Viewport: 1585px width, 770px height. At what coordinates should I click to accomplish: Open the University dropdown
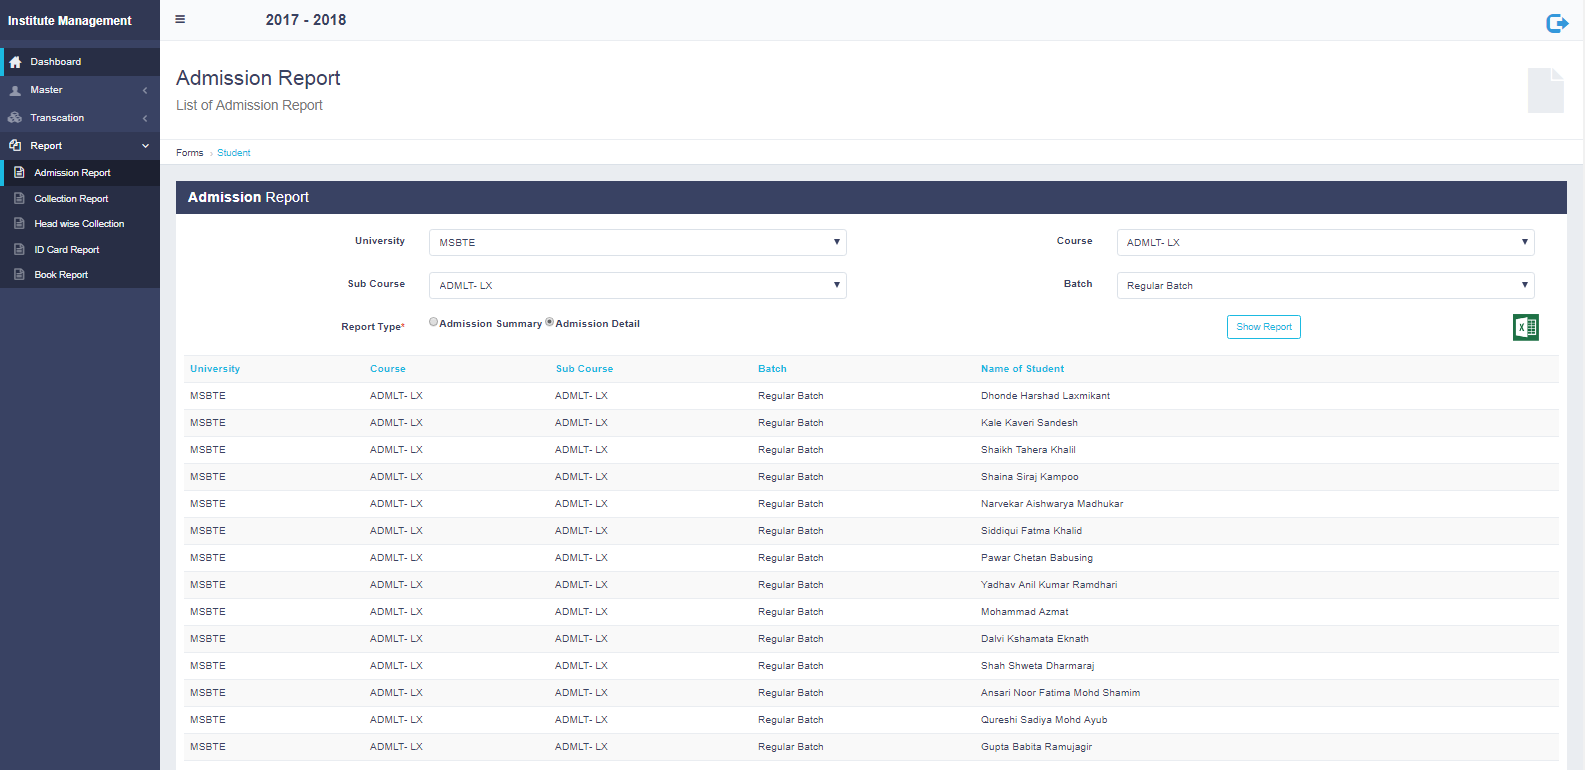[x=637, y=243]
